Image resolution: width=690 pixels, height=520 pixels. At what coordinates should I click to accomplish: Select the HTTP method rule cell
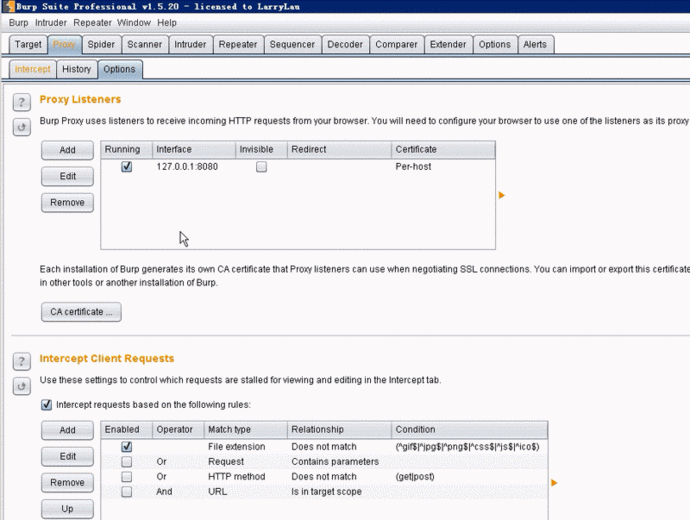tap(236, 476)
